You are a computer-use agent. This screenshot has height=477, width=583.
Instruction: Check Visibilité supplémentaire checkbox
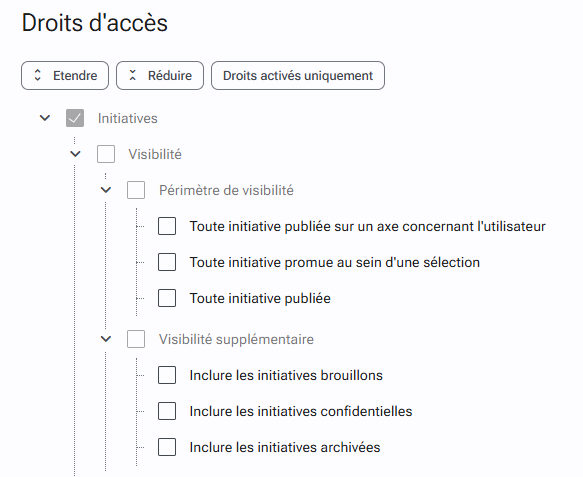point(136,339)
